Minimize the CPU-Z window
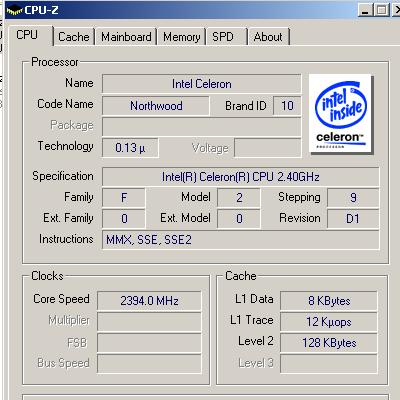Image resolution: width=400 pixels, height=400 pixels. point(365,10)
